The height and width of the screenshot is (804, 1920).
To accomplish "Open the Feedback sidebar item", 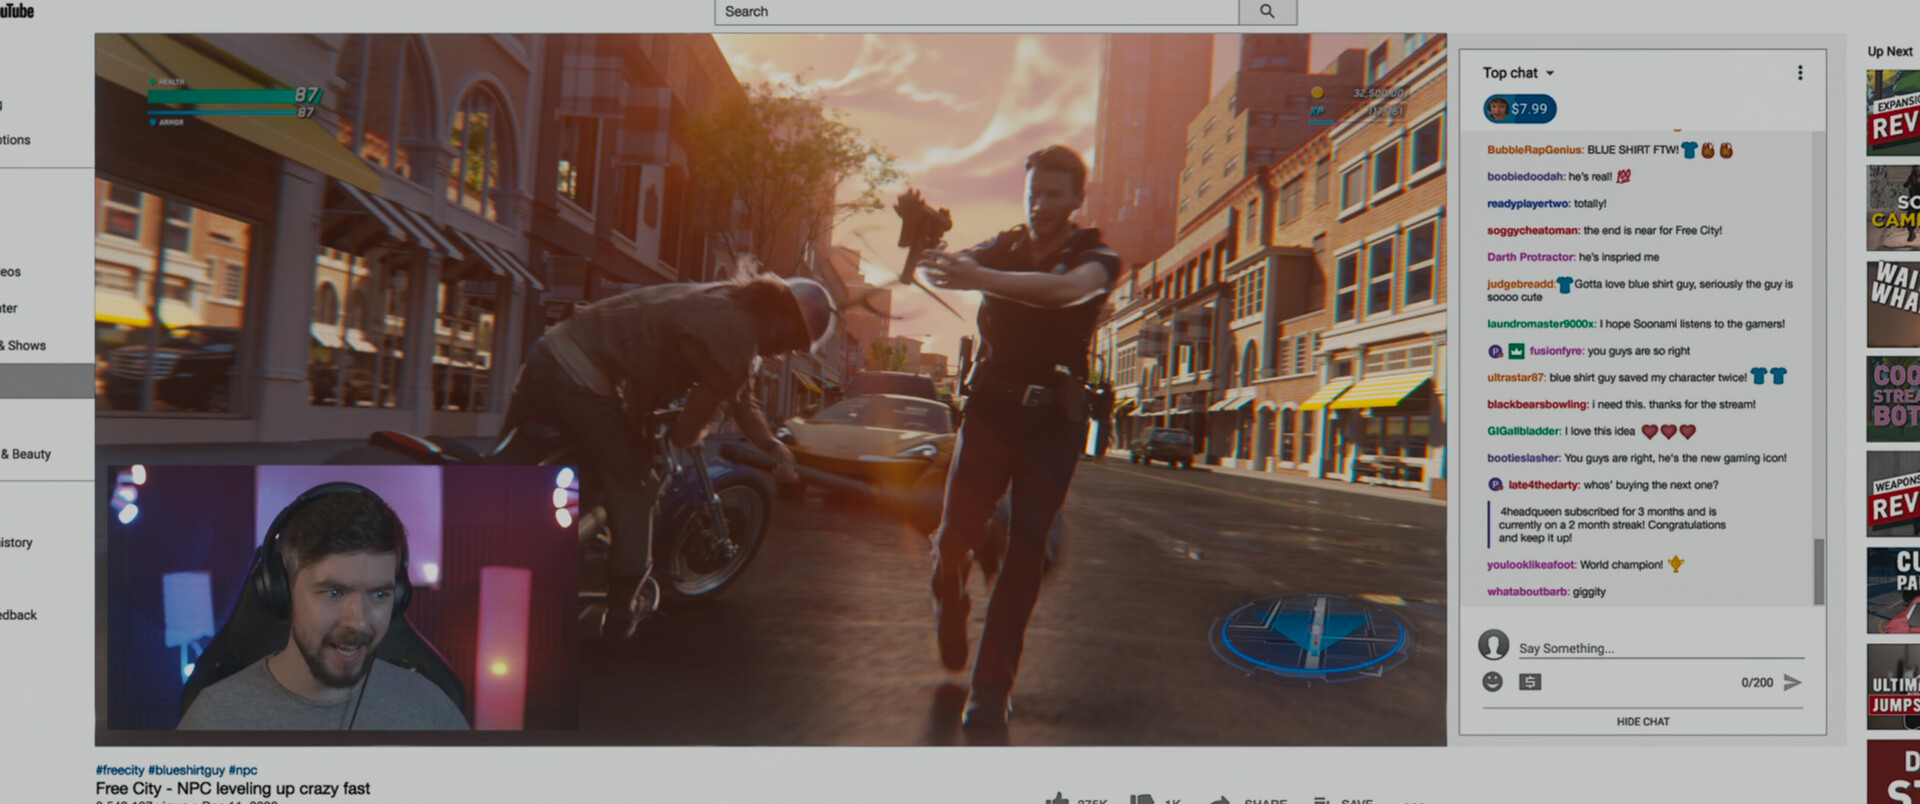I will tap(18, 615).
